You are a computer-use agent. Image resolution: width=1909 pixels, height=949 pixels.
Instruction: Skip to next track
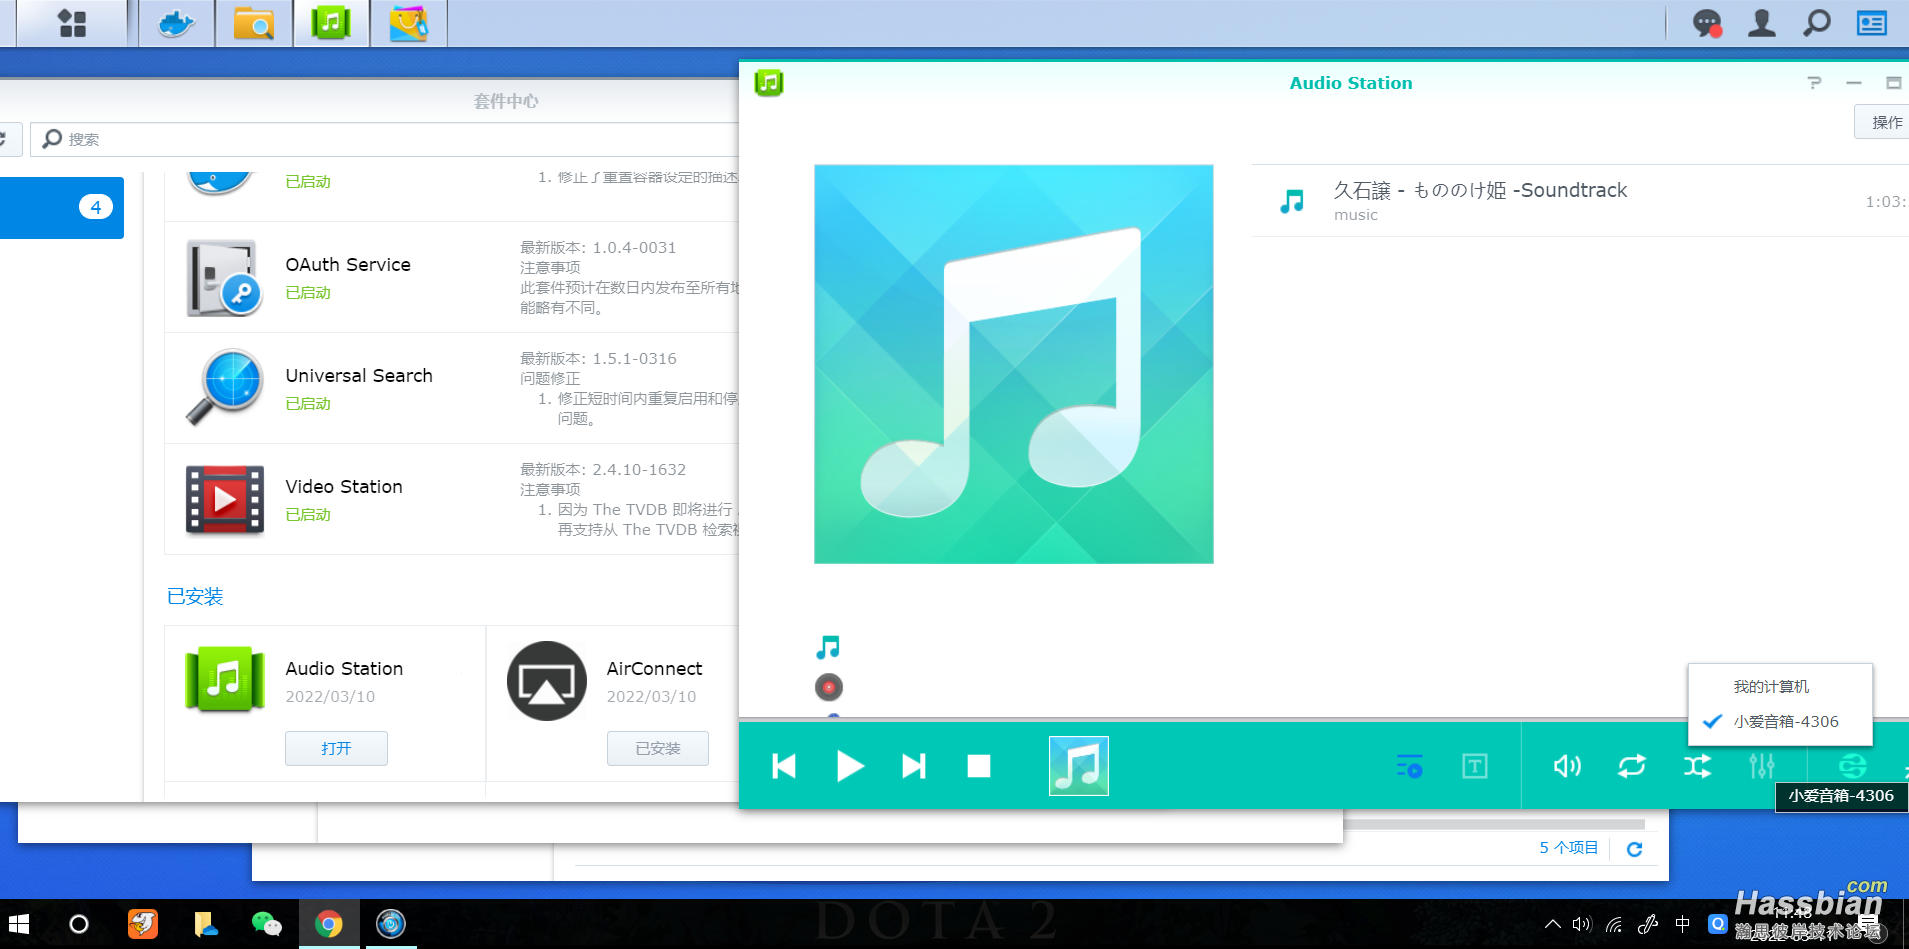(x=914, y=766)
